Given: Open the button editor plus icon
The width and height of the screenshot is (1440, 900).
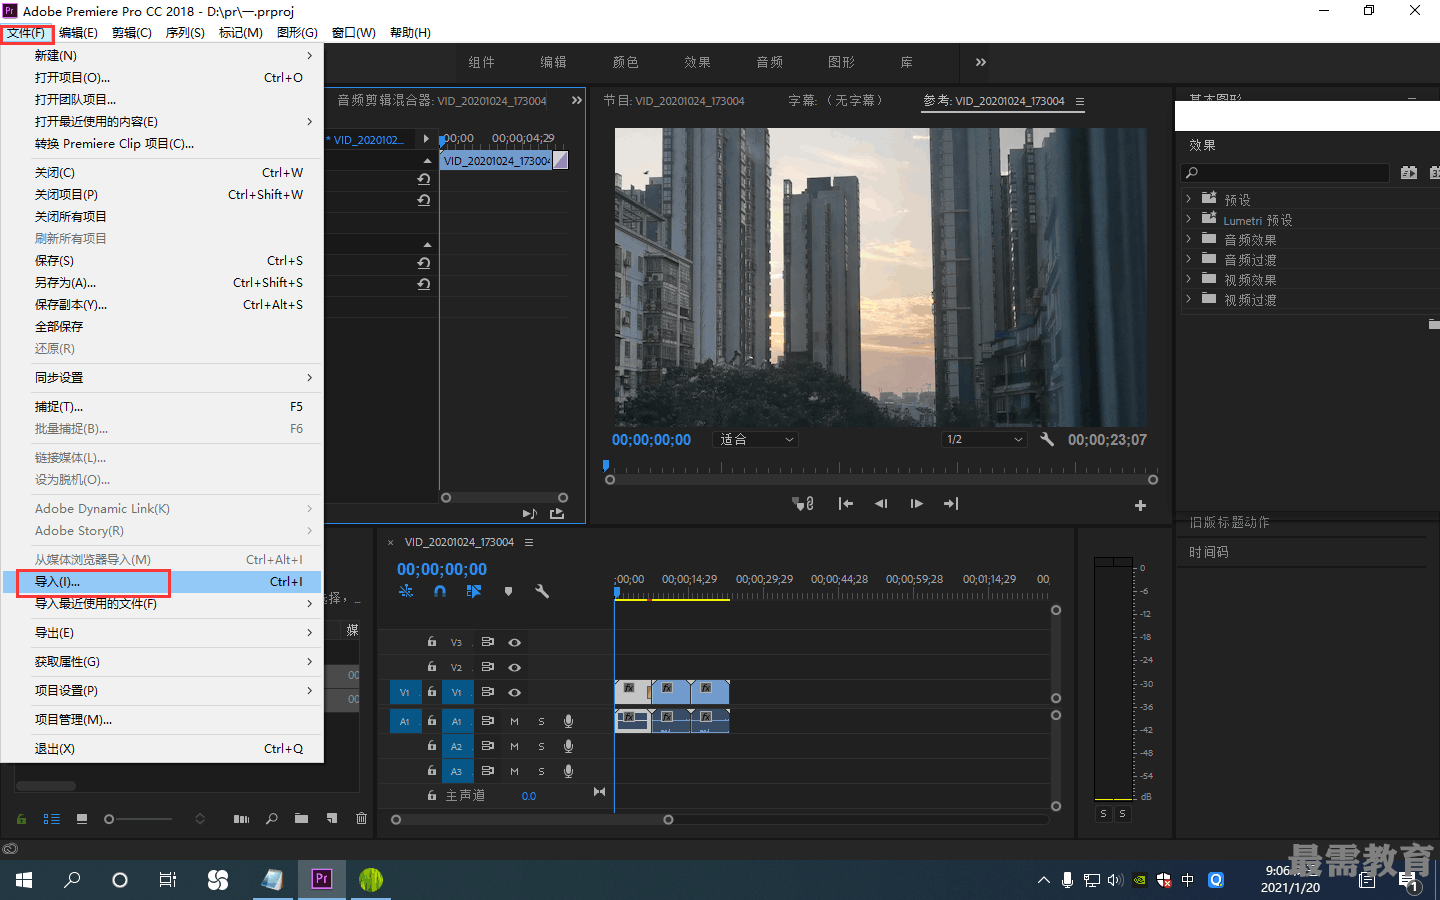Looking at the screenshot, I should 1140,505.
